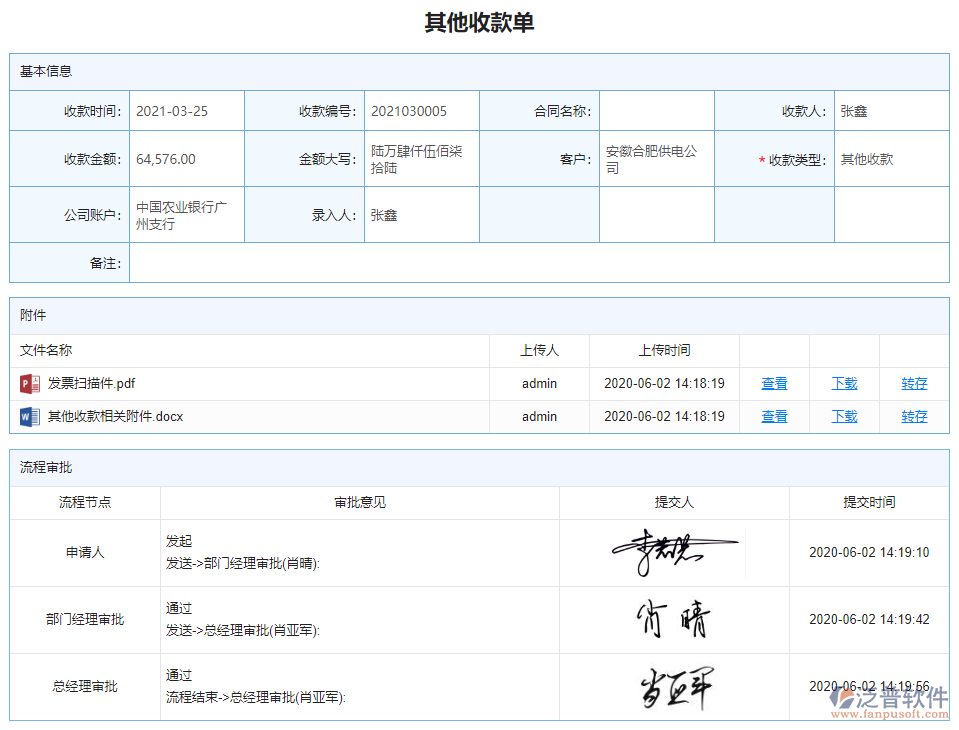The image size is (959, 730).
Task: Click the Word icon beside 其他收款相关附件.docx
Action: coord(31,417)
